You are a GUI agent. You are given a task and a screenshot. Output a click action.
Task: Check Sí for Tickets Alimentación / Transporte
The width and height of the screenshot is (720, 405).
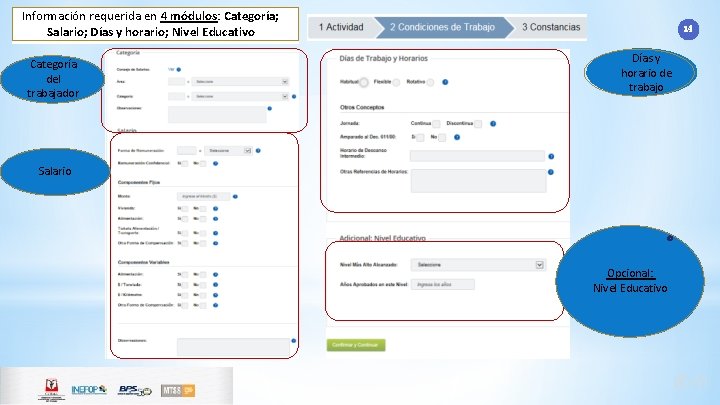point(185,233)
